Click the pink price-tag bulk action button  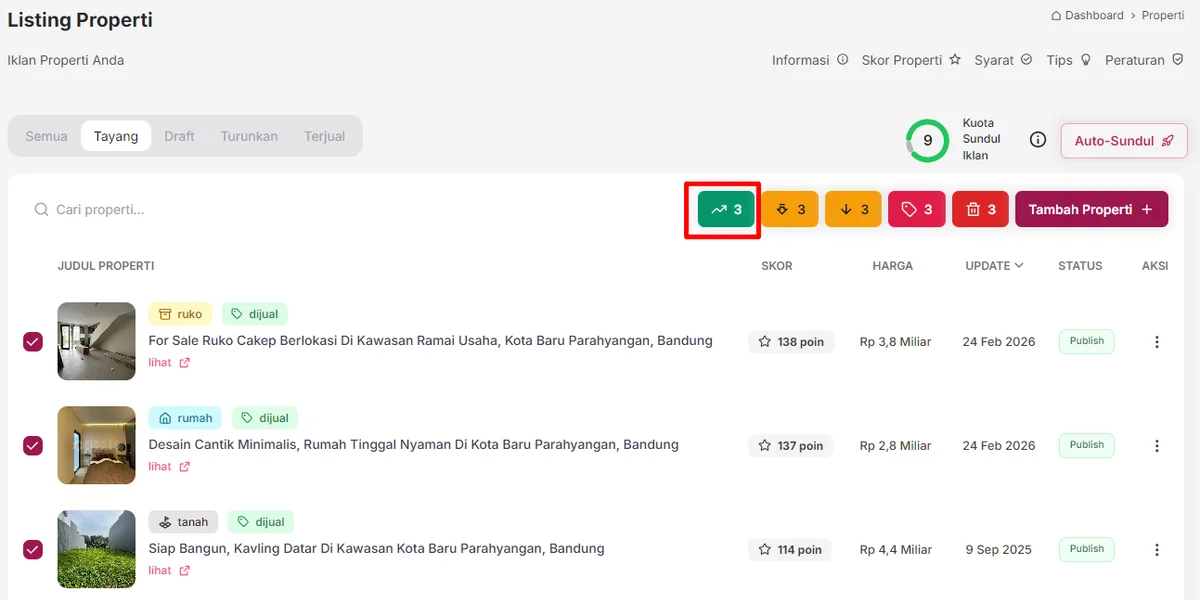[x=916, y=210]
